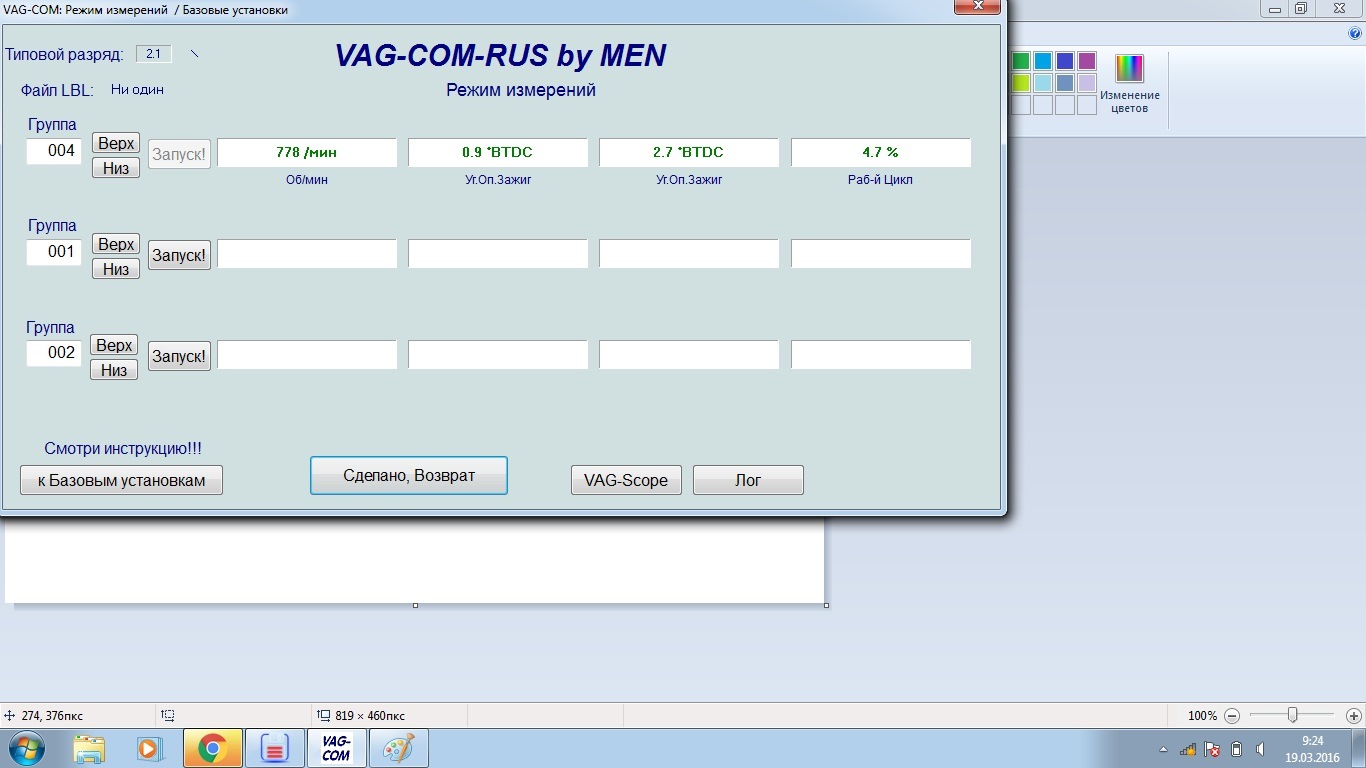Click Низ for Group 002
The image size is (1366, 768).
[115, 370]
